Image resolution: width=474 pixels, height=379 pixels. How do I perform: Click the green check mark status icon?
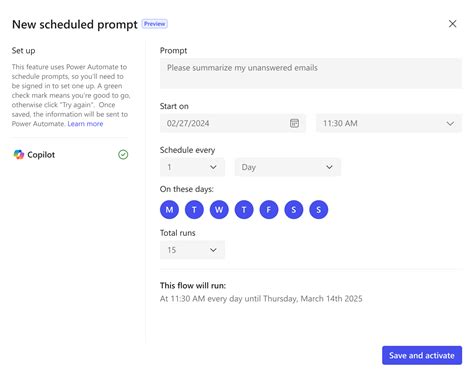click(x=123, y=155)
